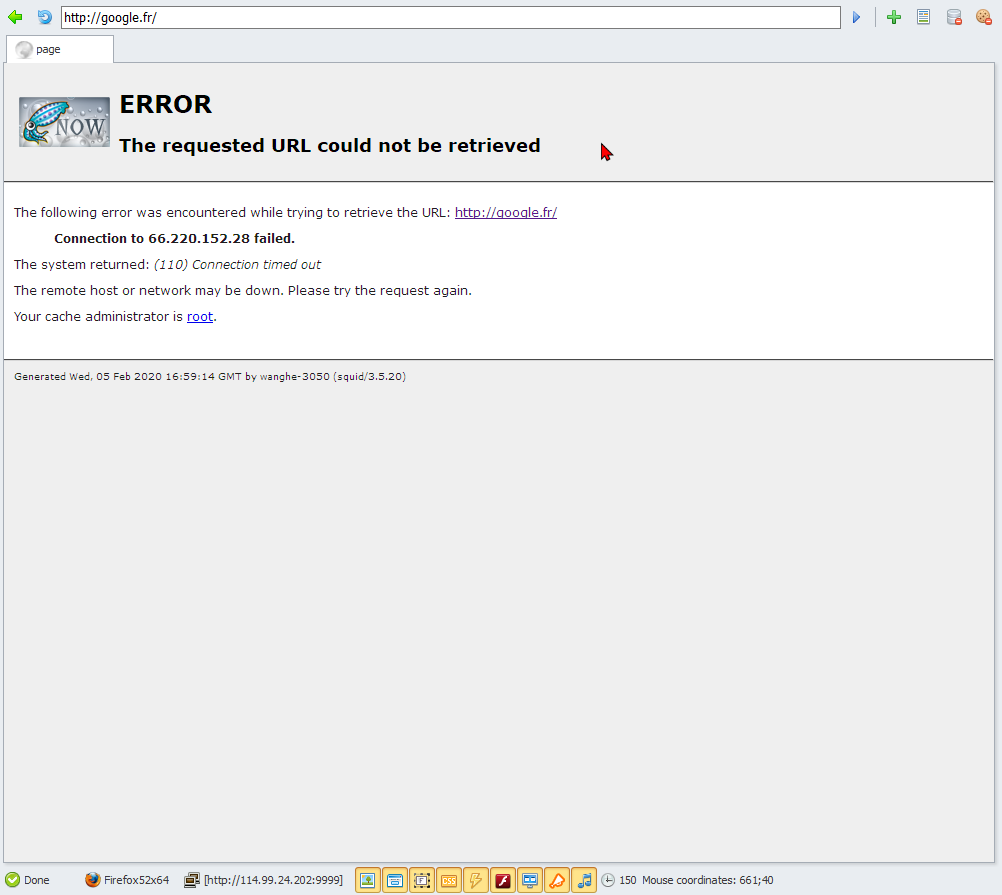Viewport: 1002px width, 895px height.
Task: Click the 'Generated Wed, 05 Feb 2020' footer line
Action: click(x=210, y=376)
